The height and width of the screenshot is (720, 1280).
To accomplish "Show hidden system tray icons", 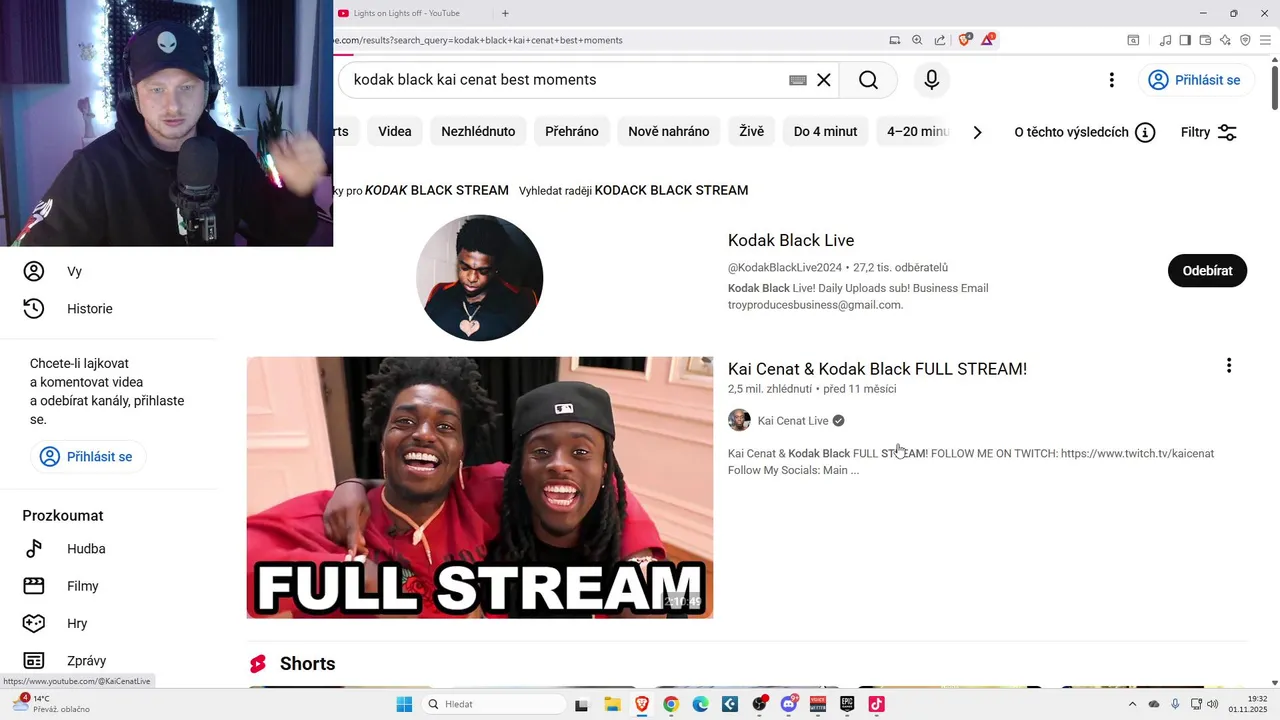I will [1133, 704].
